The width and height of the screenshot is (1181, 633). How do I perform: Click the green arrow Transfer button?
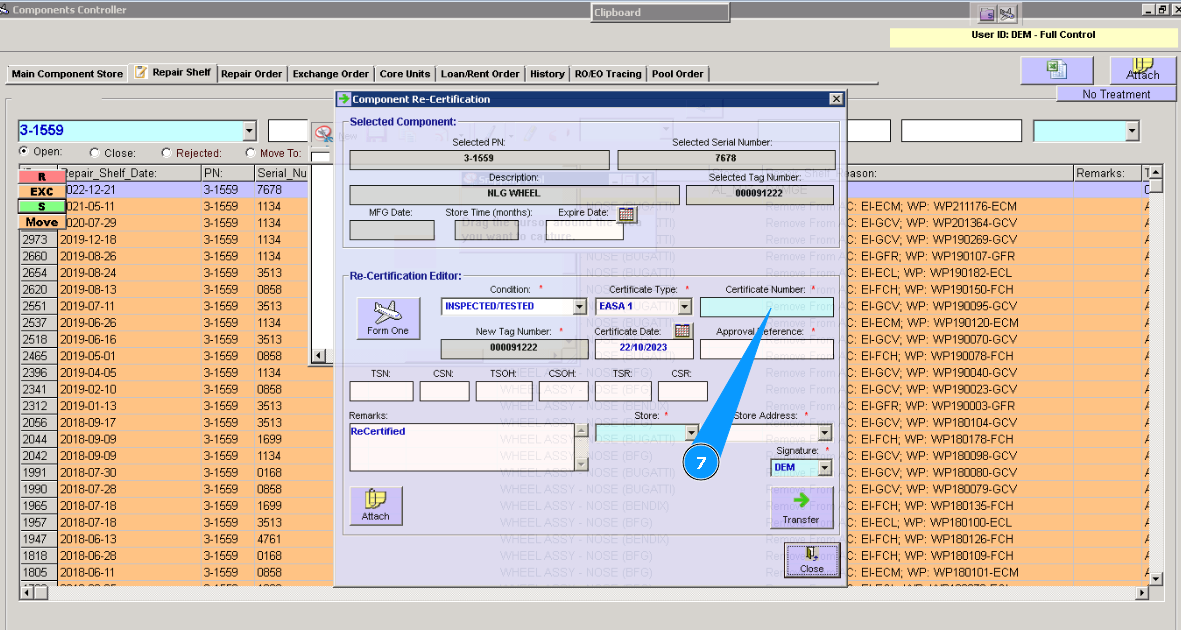[x=801, y=507]
